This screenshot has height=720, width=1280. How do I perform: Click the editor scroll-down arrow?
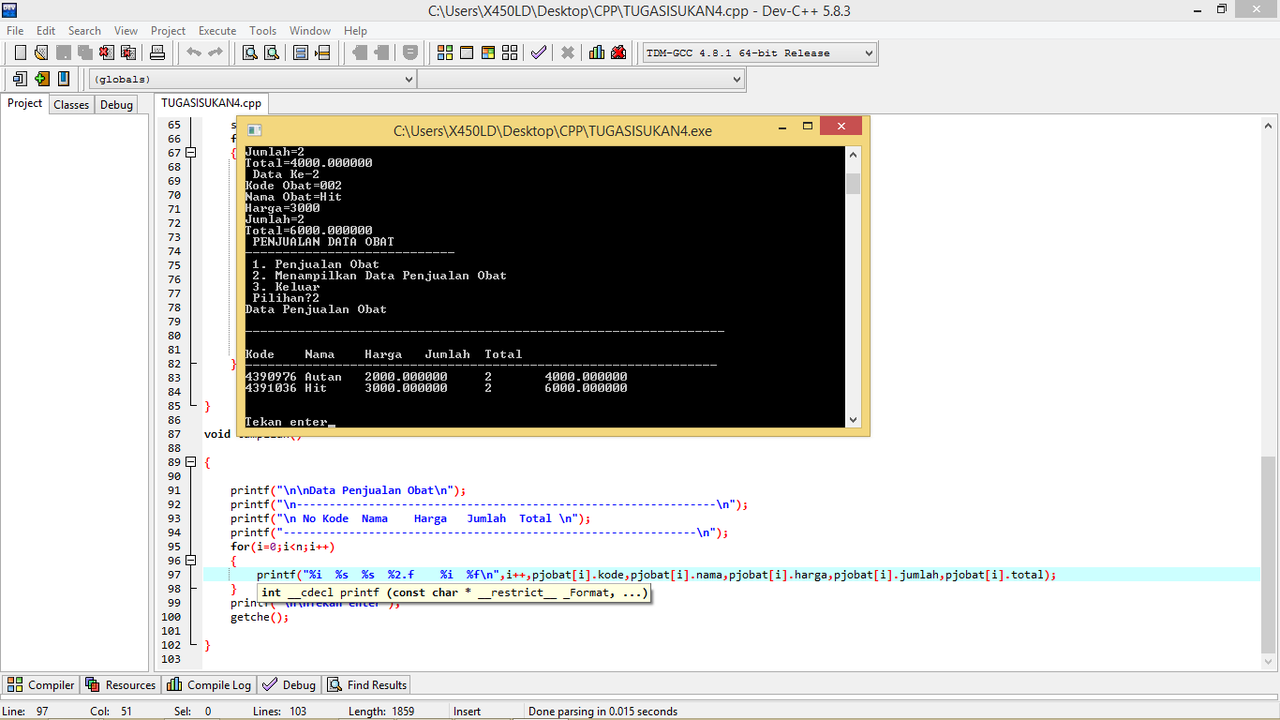[x=1269, y=661]
